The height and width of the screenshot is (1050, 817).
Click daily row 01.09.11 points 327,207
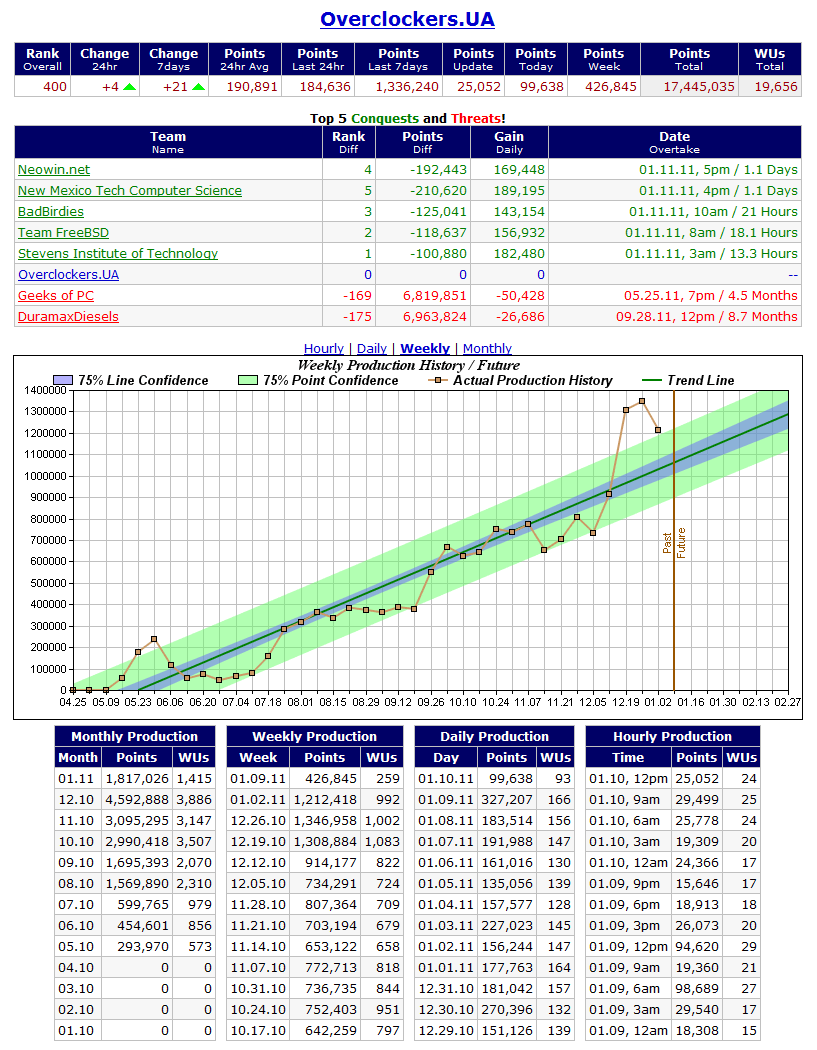coord(507,800)
